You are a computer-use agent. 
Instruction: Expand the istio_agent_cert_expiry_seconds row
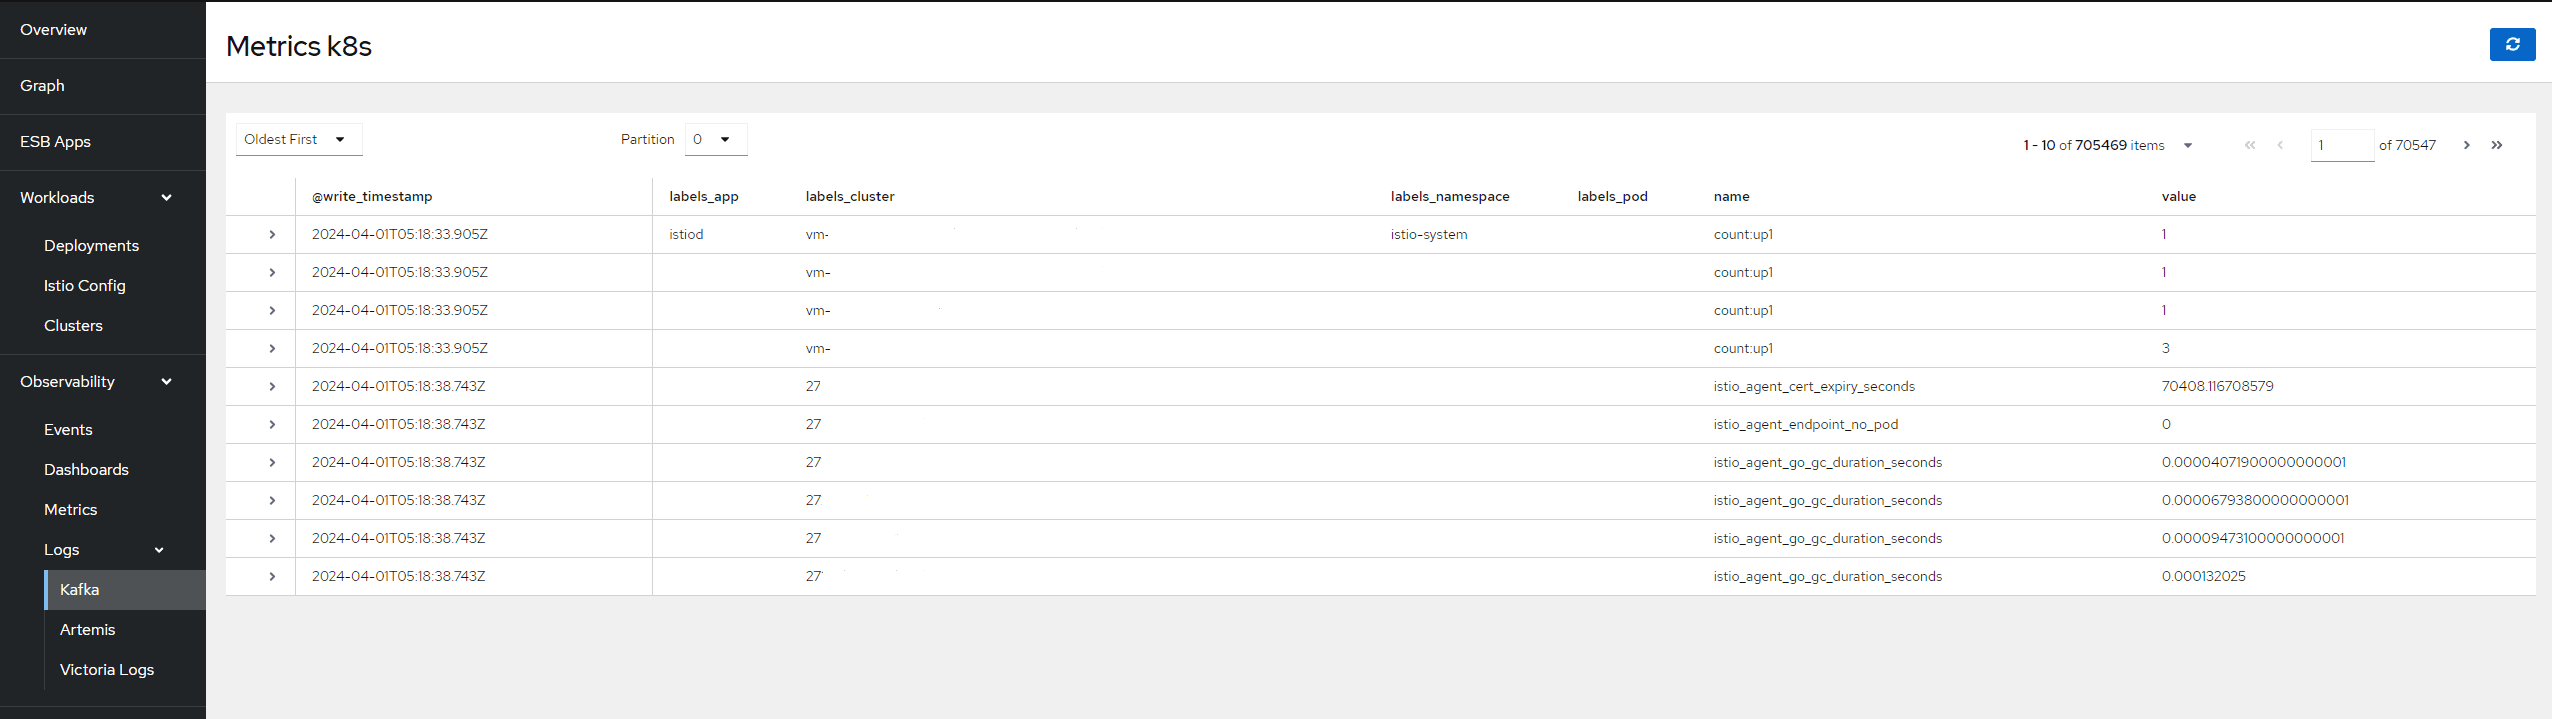point(272,387)
